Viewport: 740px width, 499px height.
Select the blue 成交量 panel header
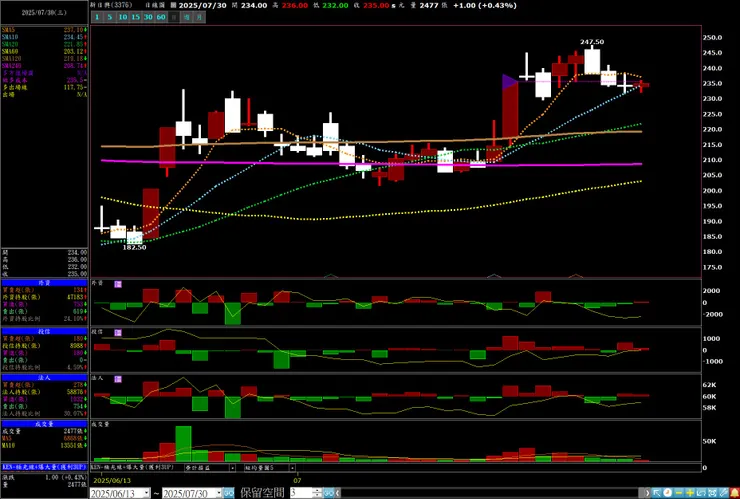click(44, 424)
